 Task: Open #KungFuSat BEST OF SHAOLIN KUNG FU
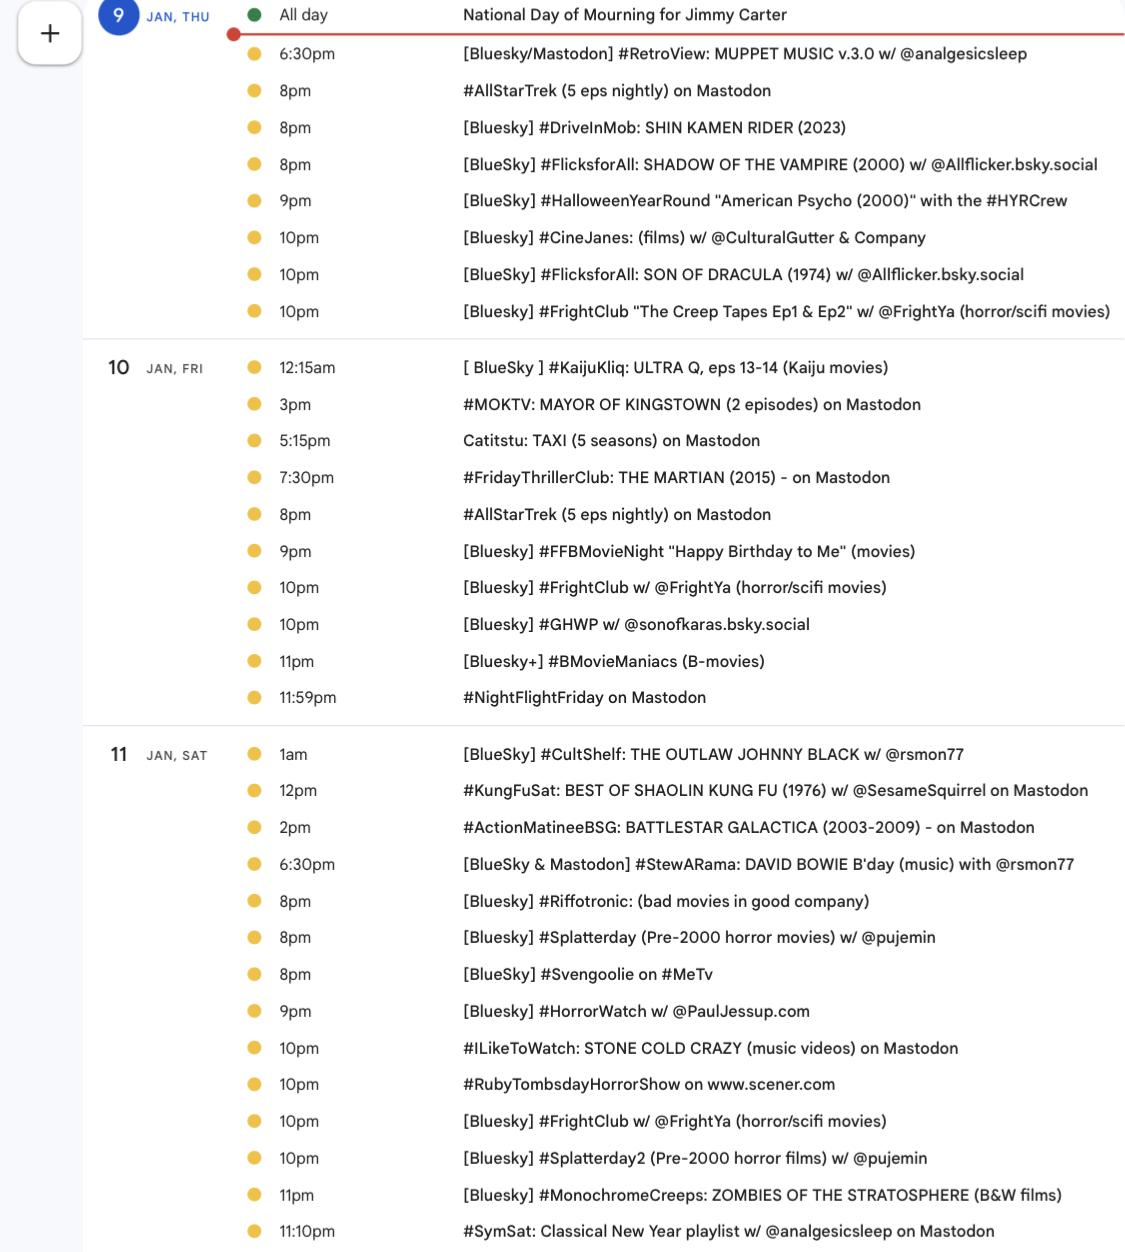tap(775, 791)
